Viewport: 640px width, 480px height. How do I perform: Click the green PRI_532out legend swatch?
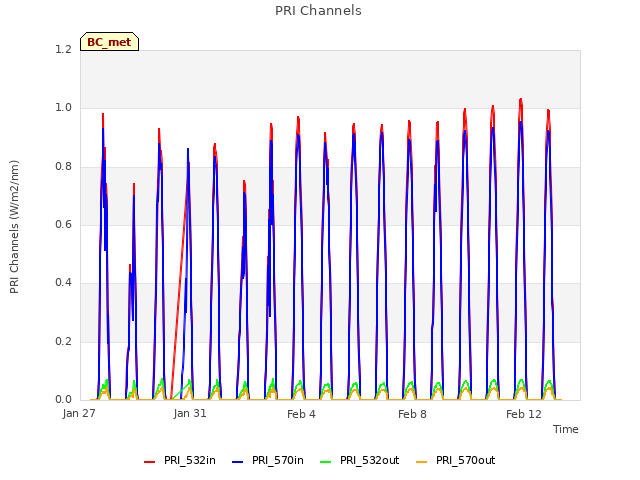326,462
